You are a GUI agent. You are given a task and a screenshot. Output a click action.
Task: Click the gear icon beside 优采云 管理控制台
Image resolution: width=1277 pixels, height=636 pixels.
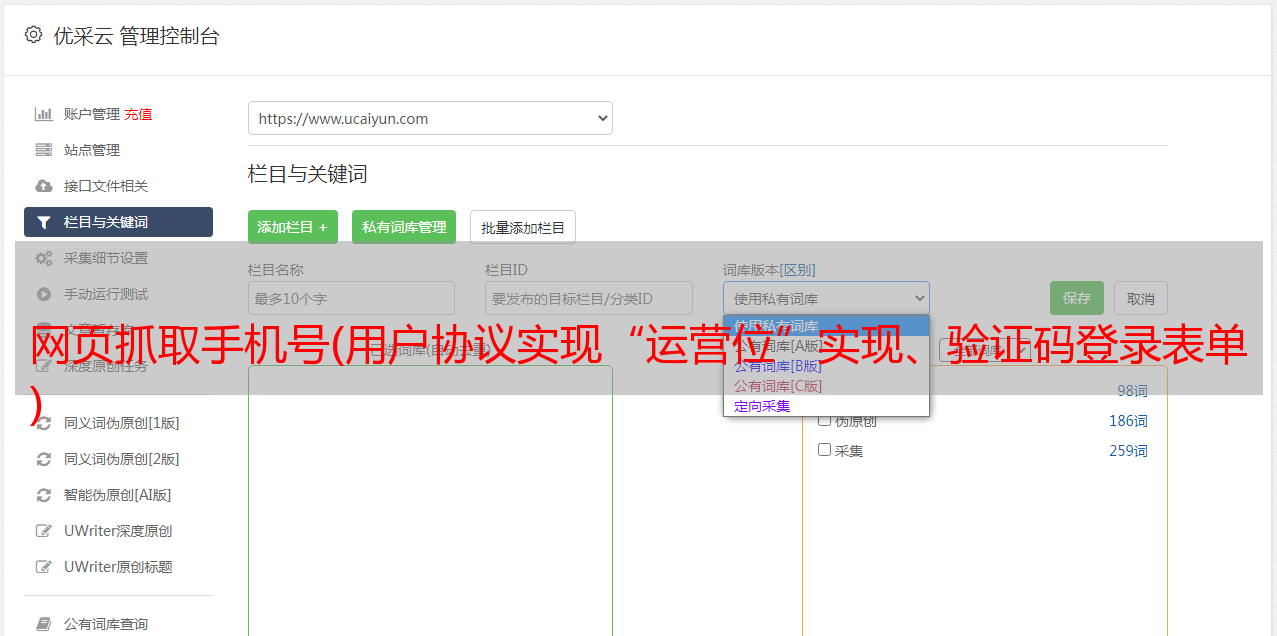pos(33,35)
